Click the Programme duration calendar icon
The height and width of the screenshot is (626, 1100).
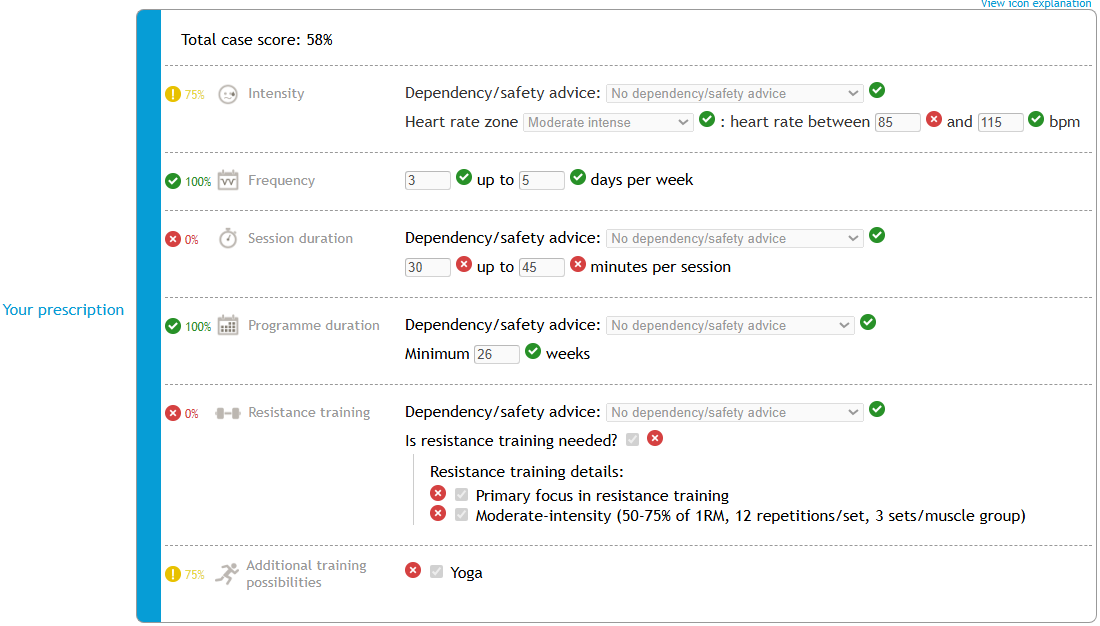point(228,325)
